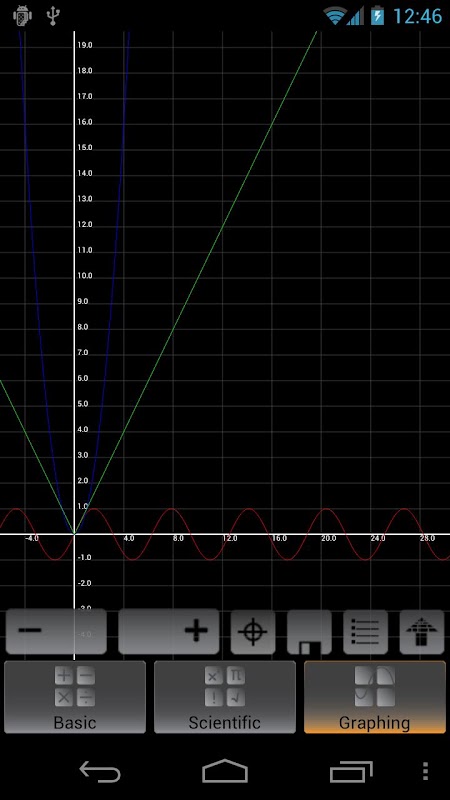Tap the Android home navigation button
The image size is (450, 800).
click(225, 771)
